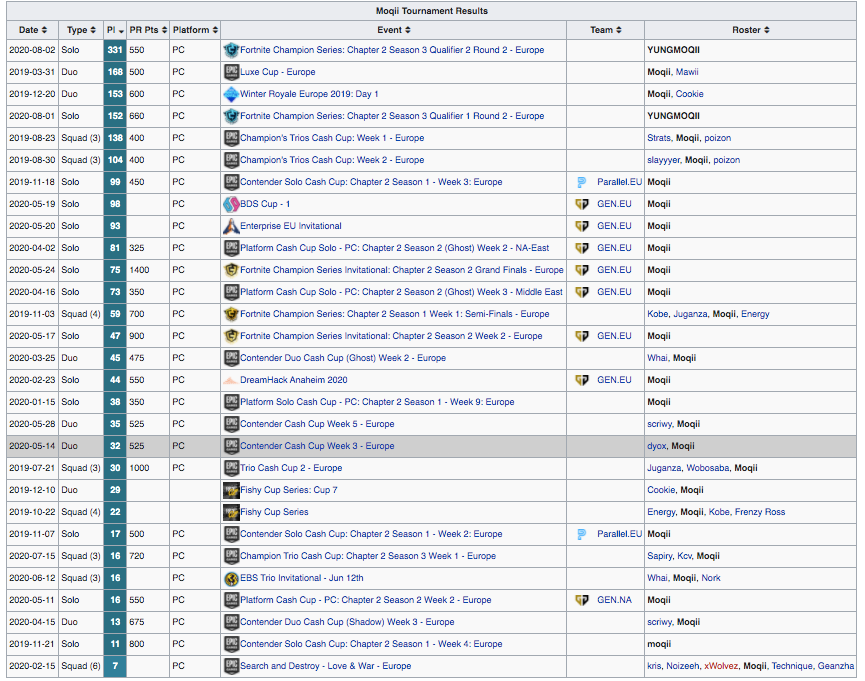Image resolution: width=865 pixels, height=681 pixels.
Task: Click Fishy Cup Series: Cup 7 thumbnail icon
Action: [231, 490]
